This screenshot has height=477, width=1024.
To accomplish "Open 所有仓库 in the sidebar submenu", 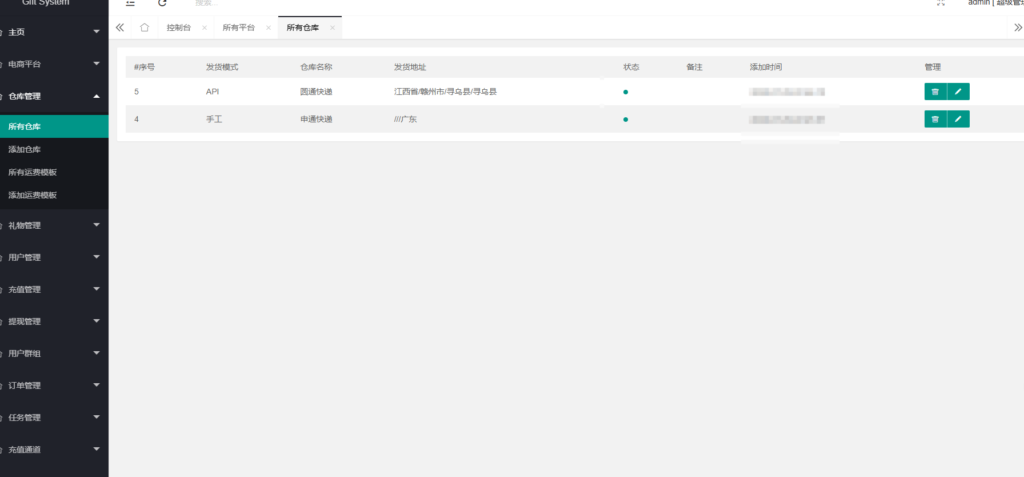I will [54, 127].
